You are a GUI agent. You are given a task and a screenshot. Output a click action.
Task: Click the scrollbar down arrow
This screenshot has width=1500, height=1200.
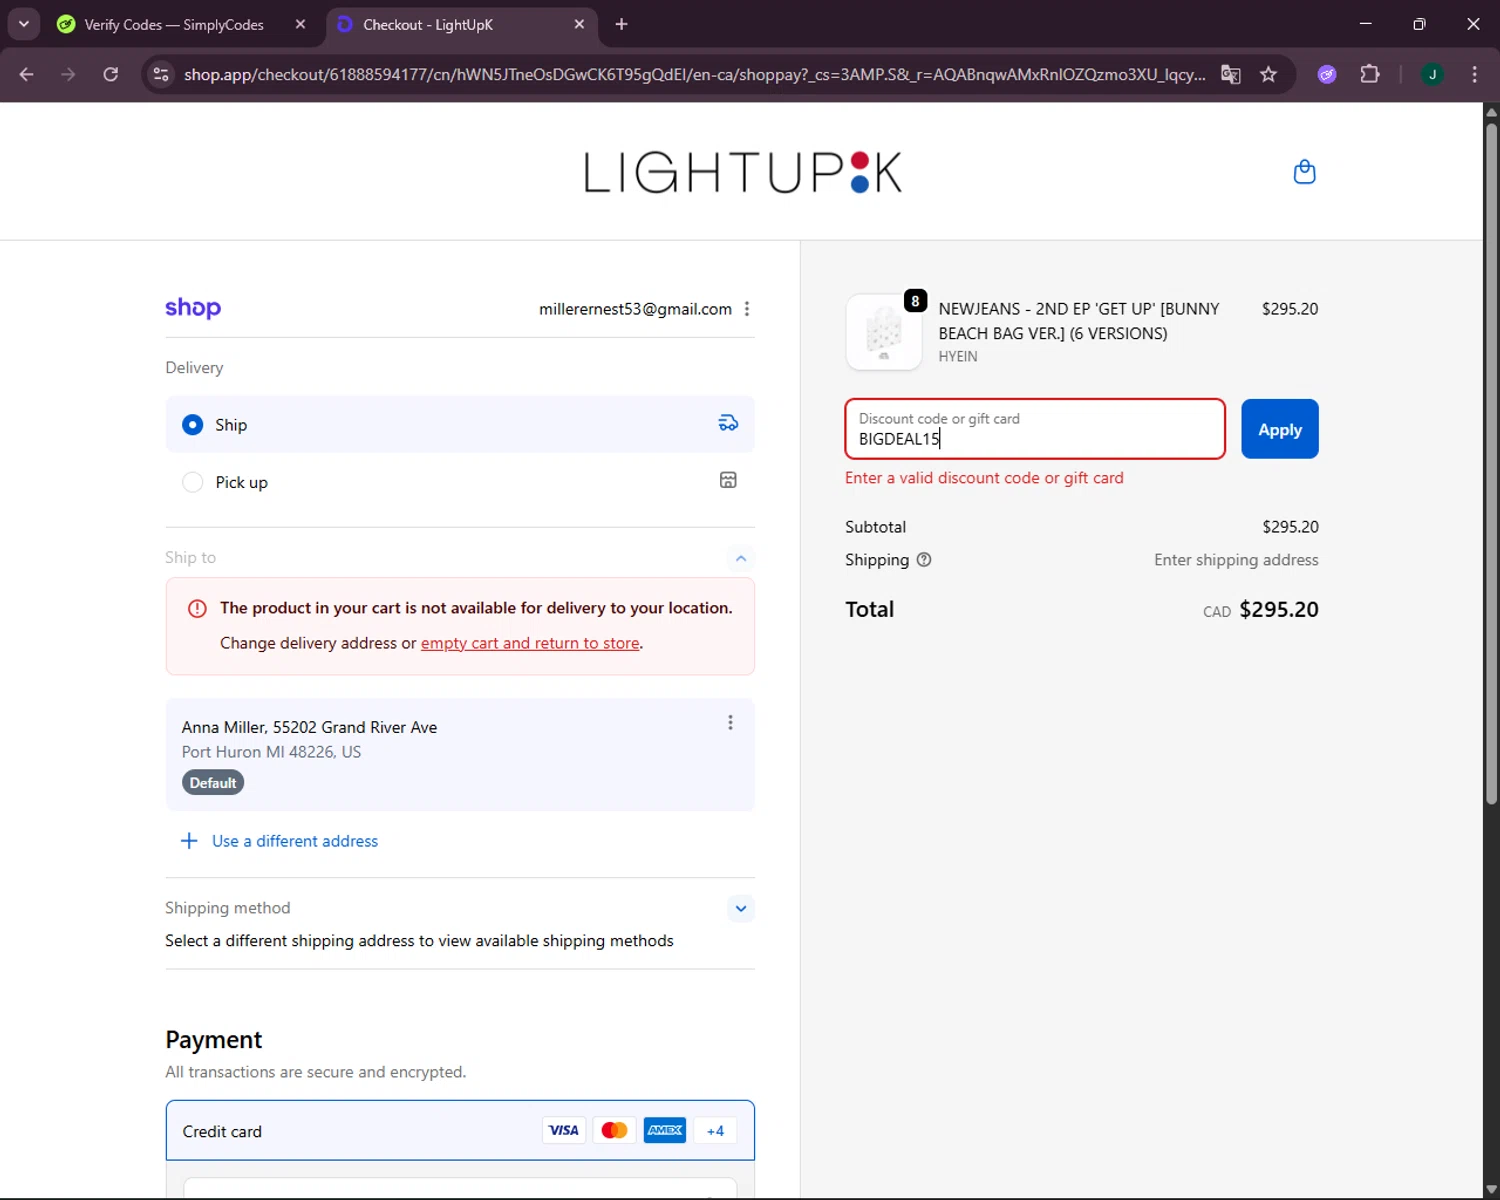tap(1491, 1190)
